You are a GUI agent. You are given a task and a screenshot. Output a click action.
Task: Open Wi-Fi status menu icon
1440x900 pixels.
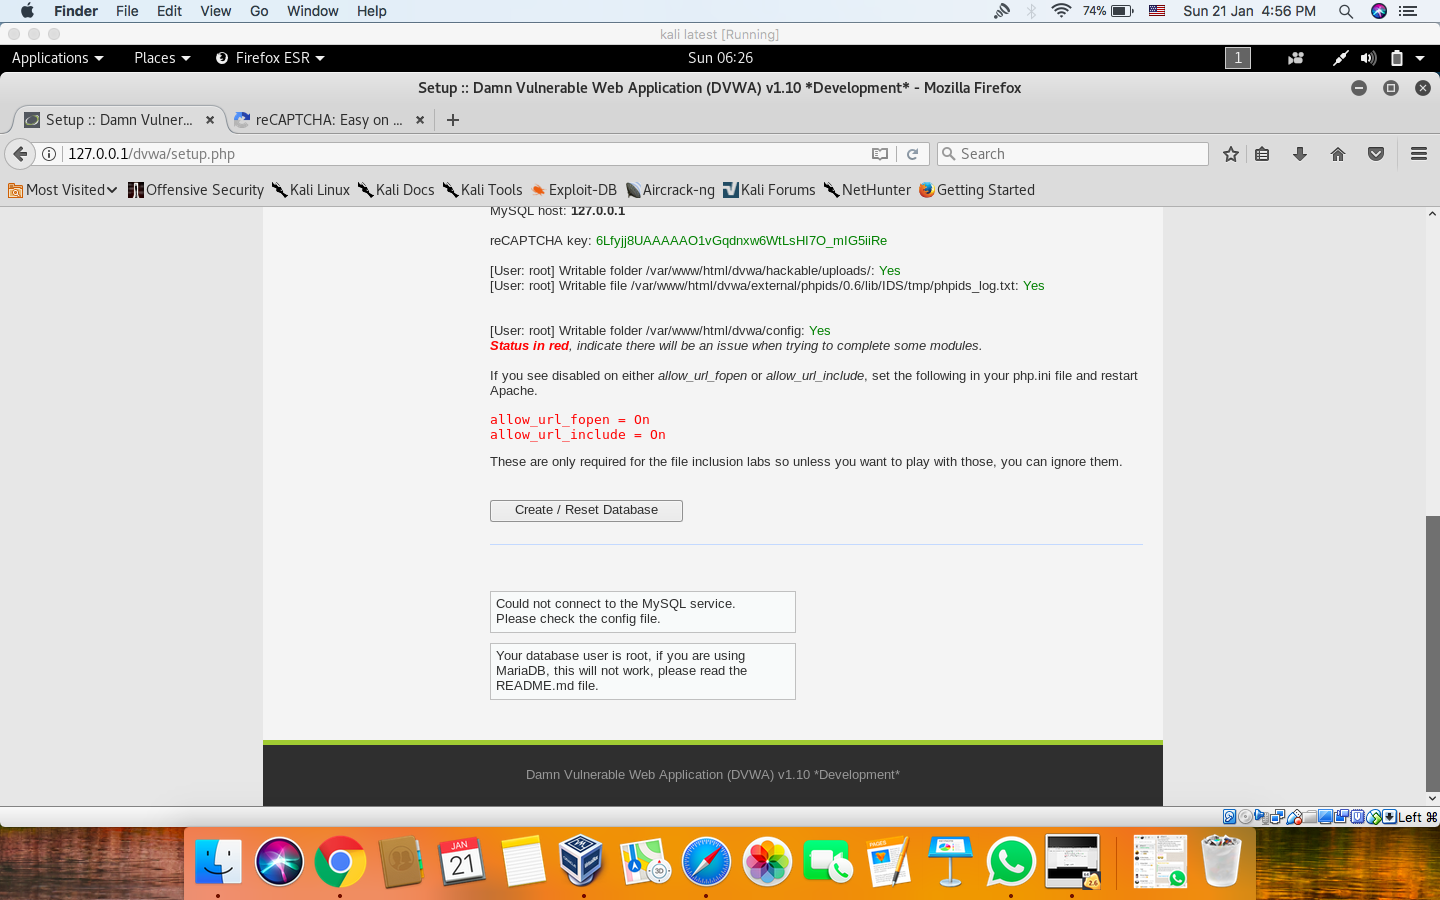point(1061,11)
